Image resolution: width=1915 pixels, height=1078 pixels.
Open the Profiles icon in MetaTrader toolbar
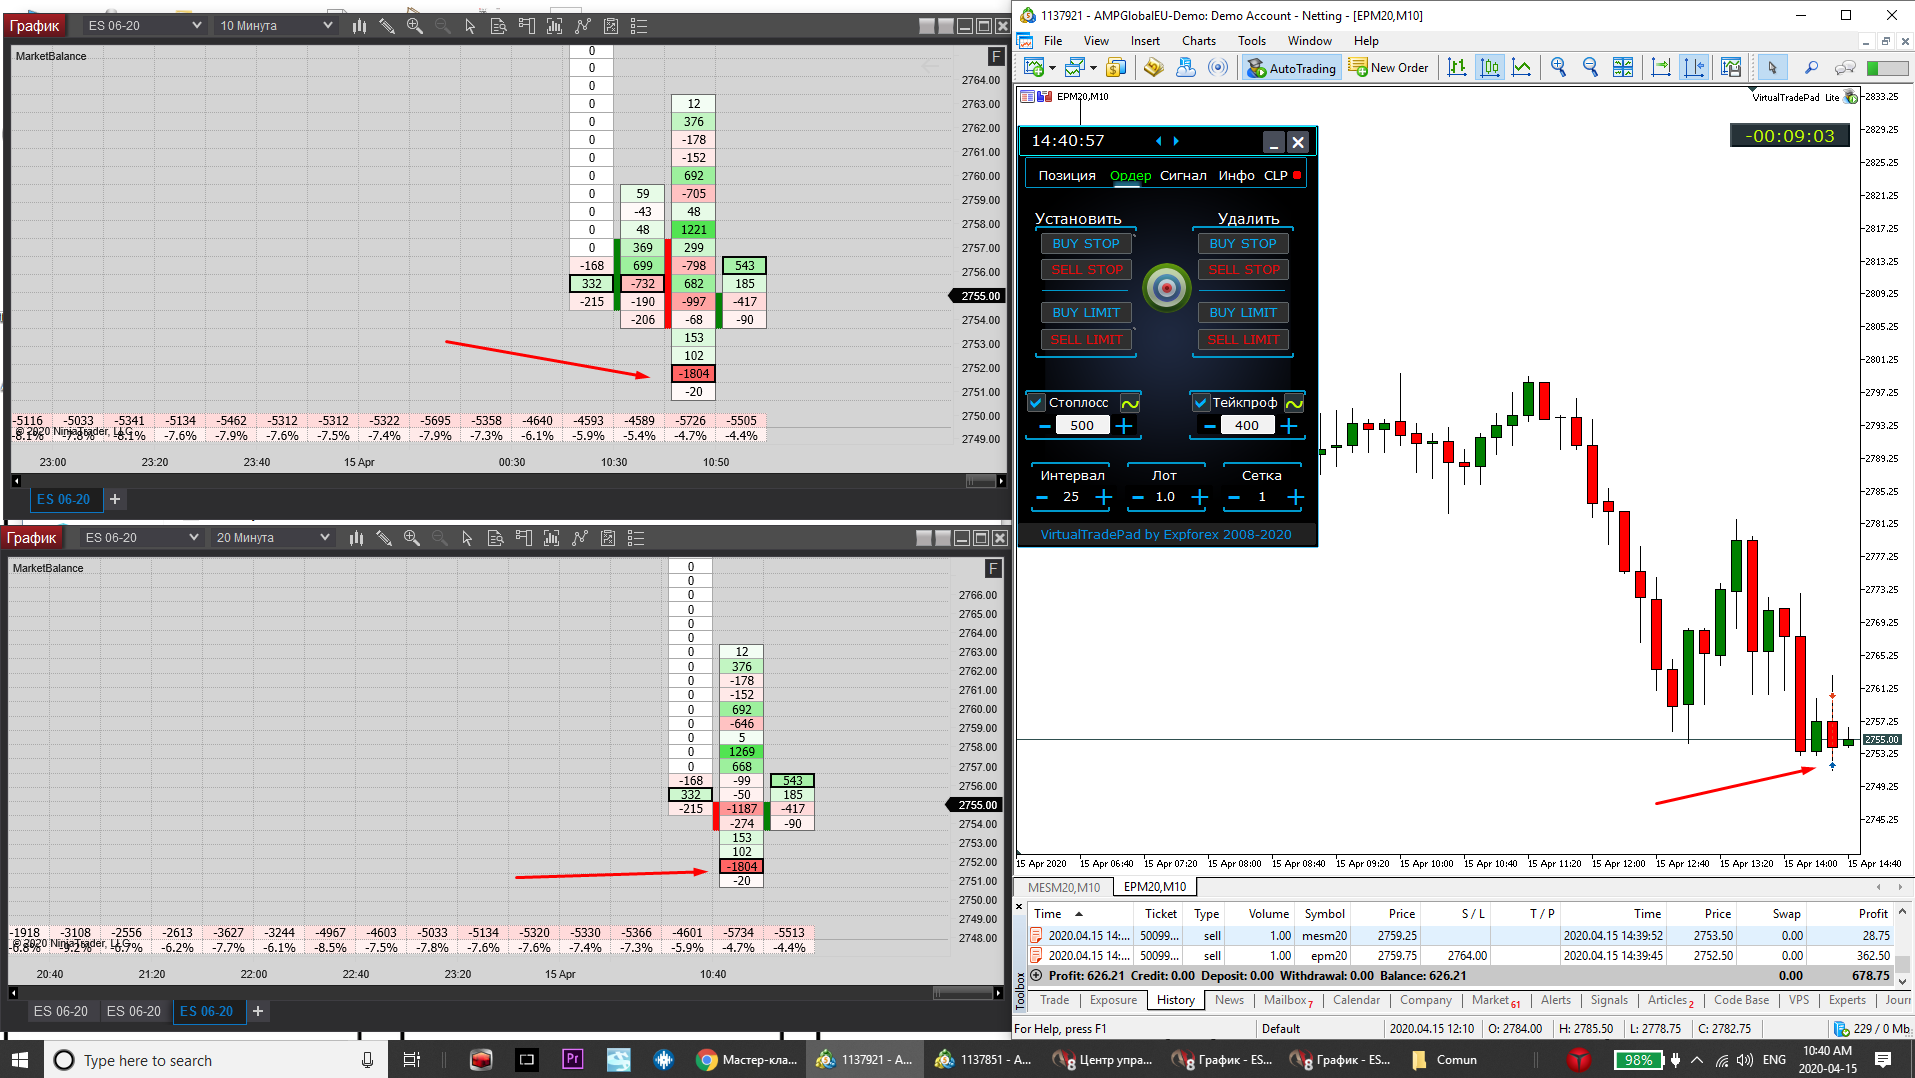point(1075,67)
